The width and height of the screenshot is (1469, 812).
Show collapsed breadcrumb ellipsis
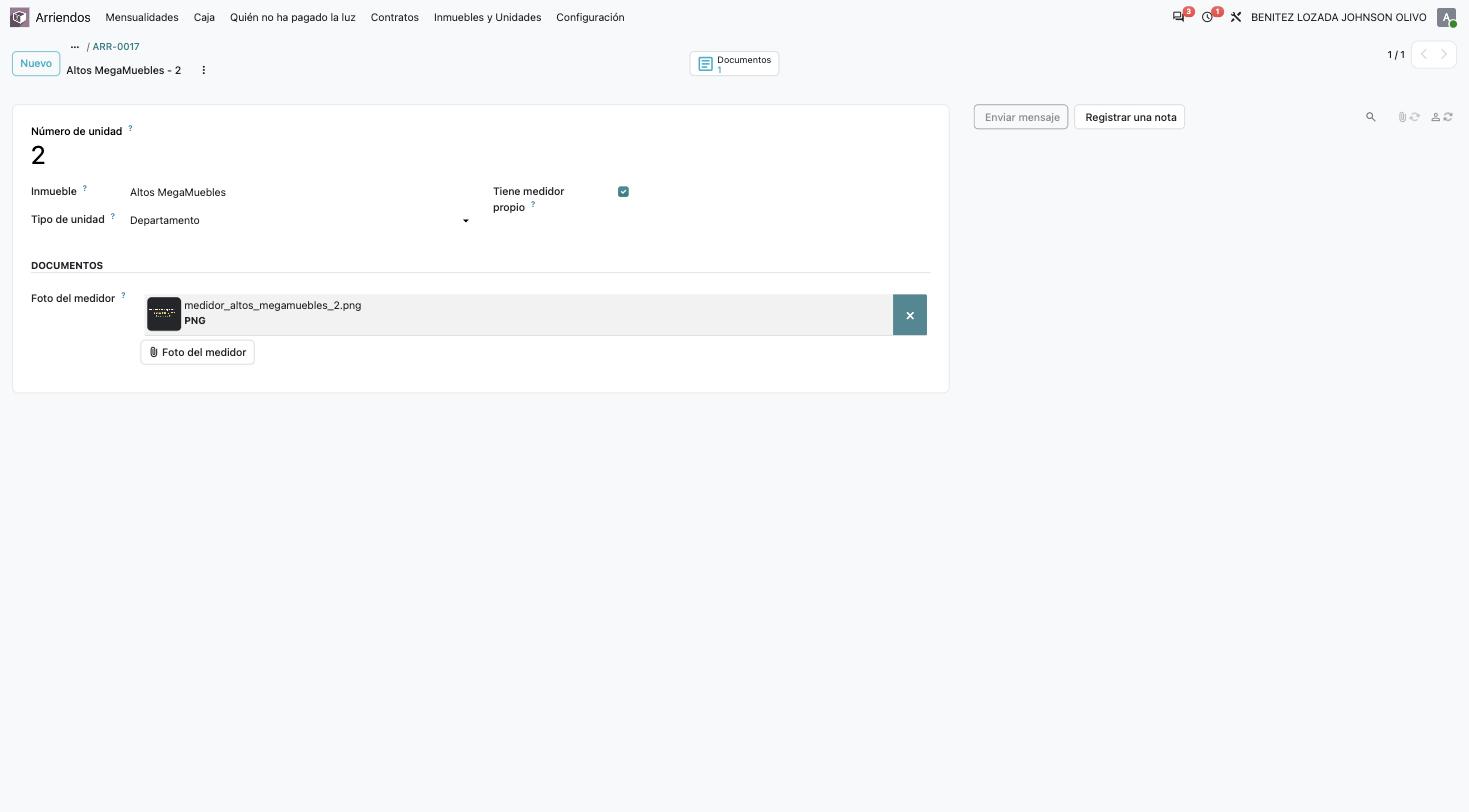click(74, 47)
